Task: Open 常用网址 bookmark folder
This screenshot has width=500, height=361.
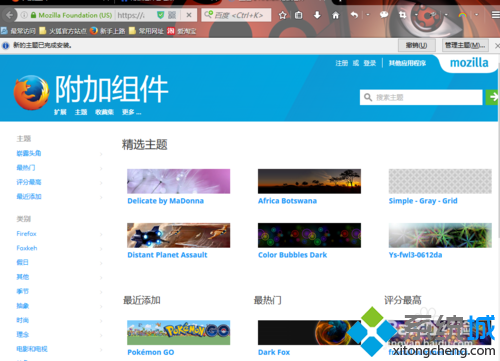Action: (146, 31)
